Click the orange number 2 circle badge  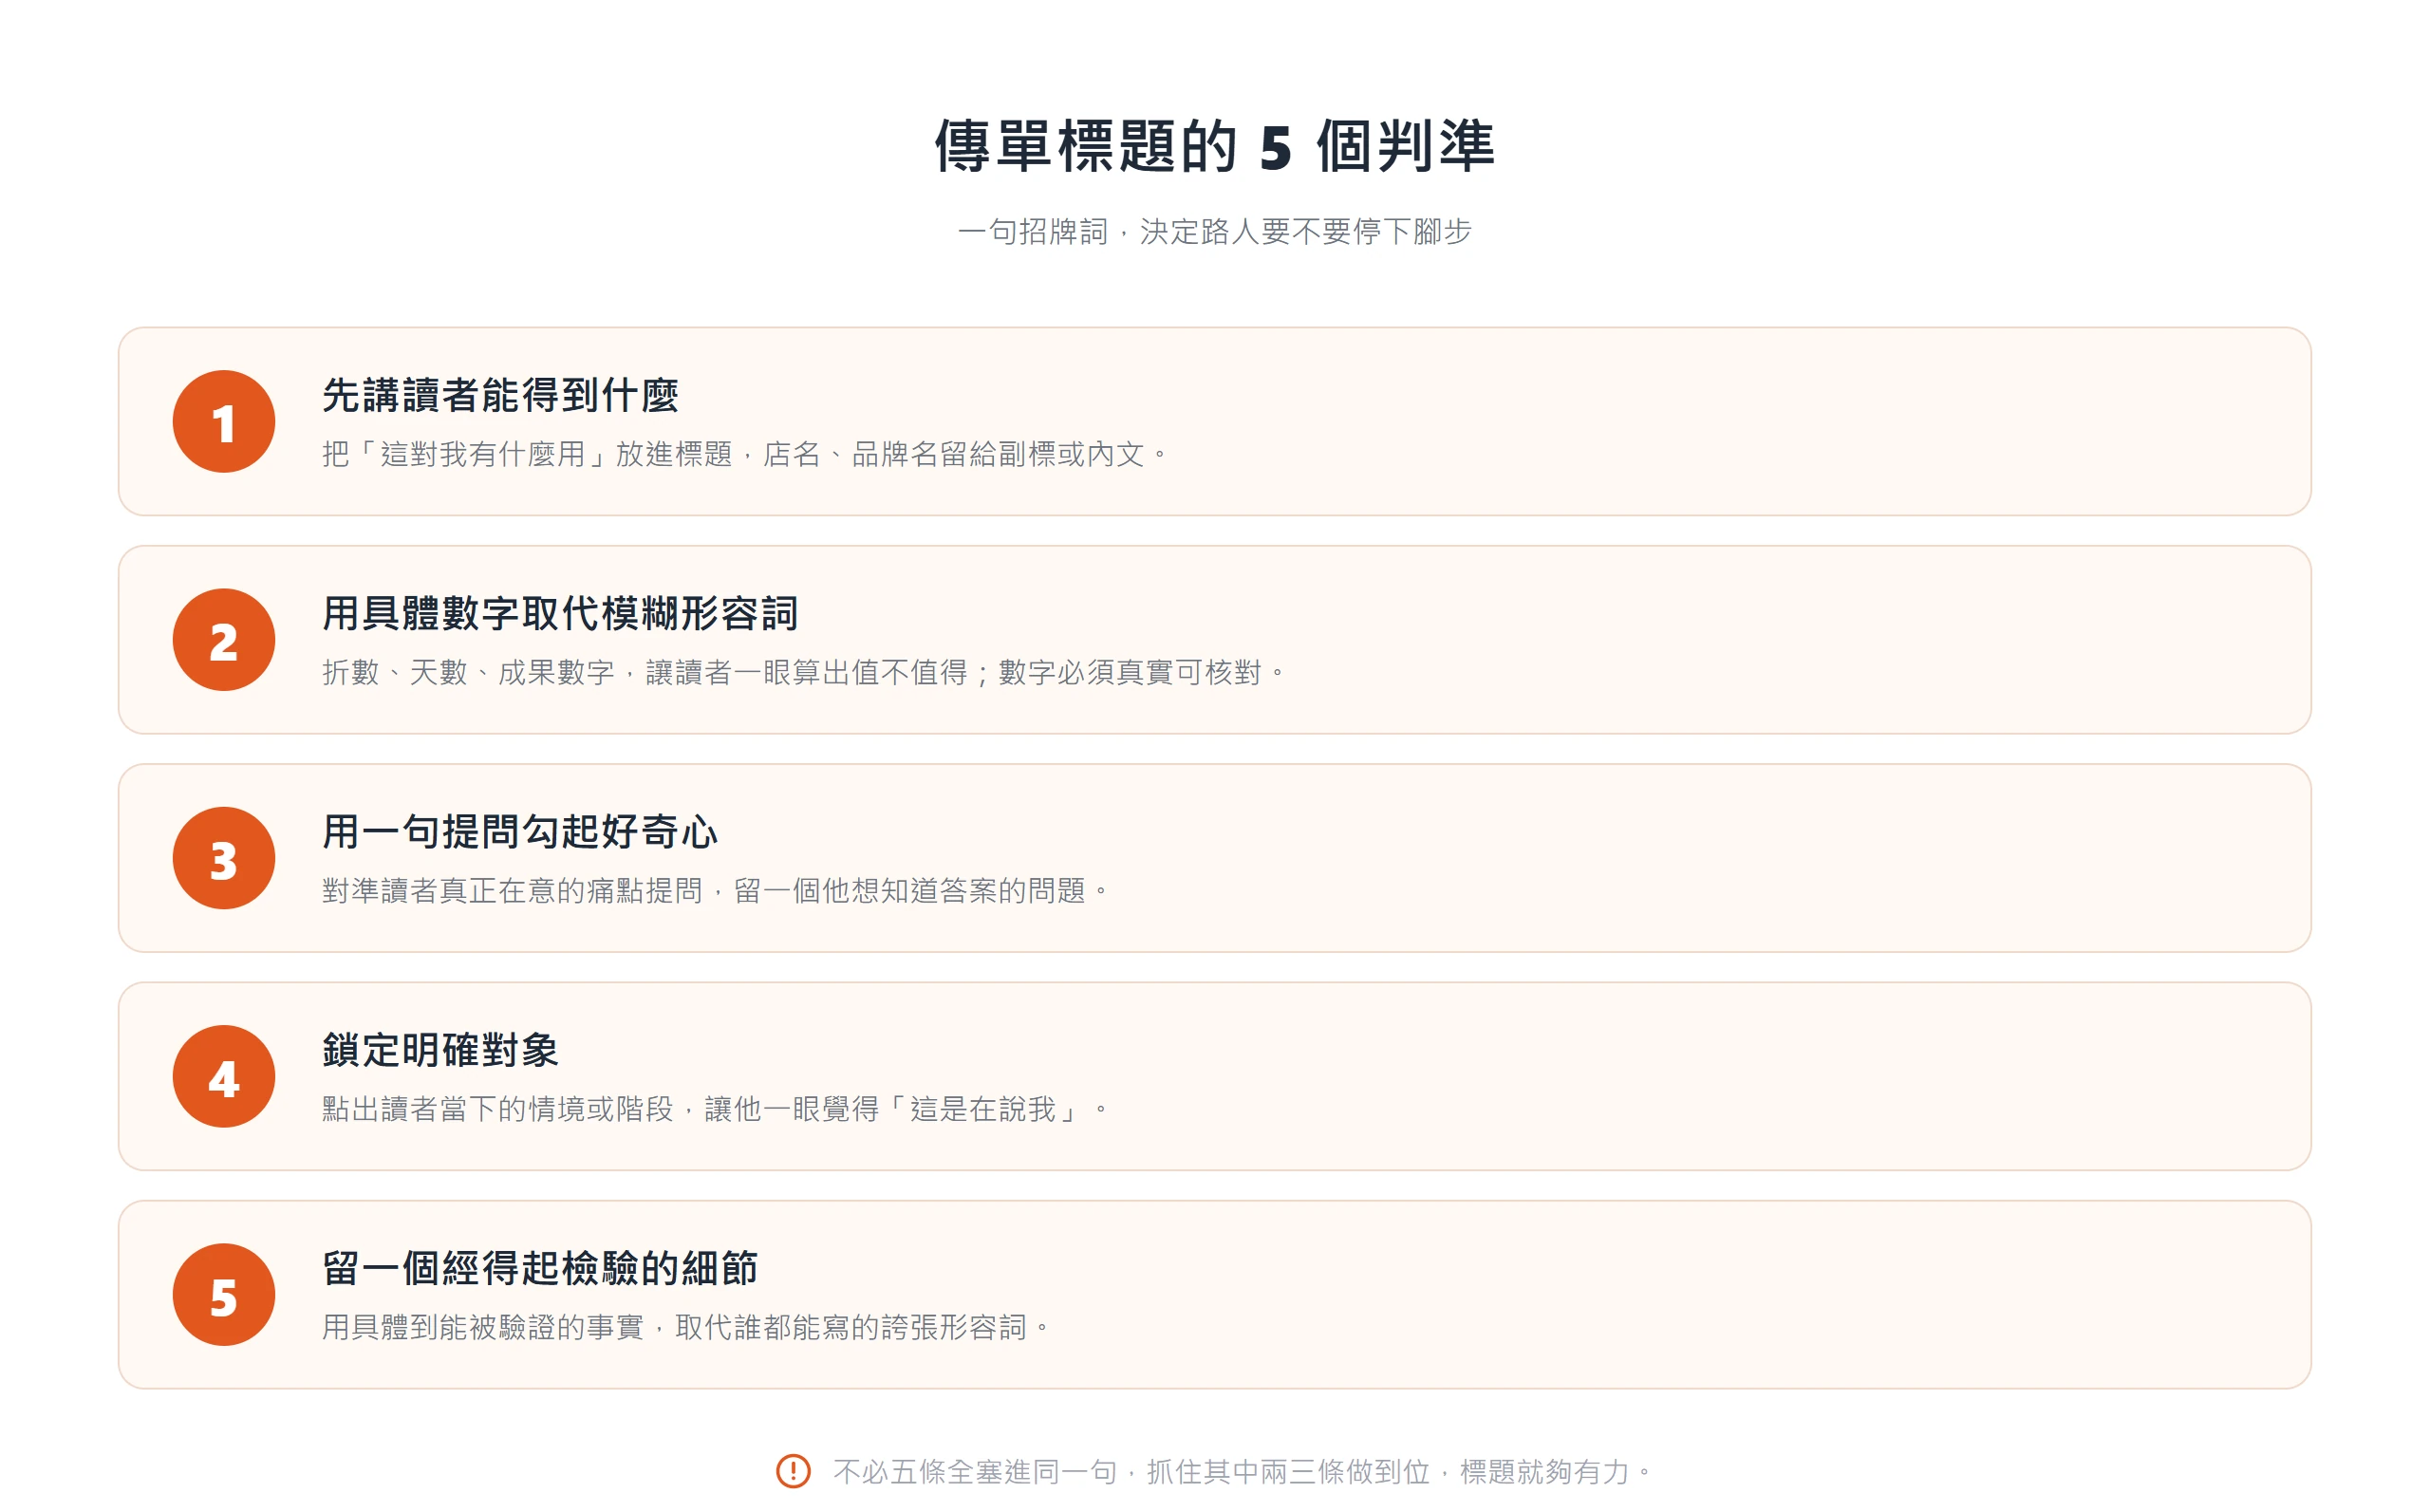(x=223, y=640)
